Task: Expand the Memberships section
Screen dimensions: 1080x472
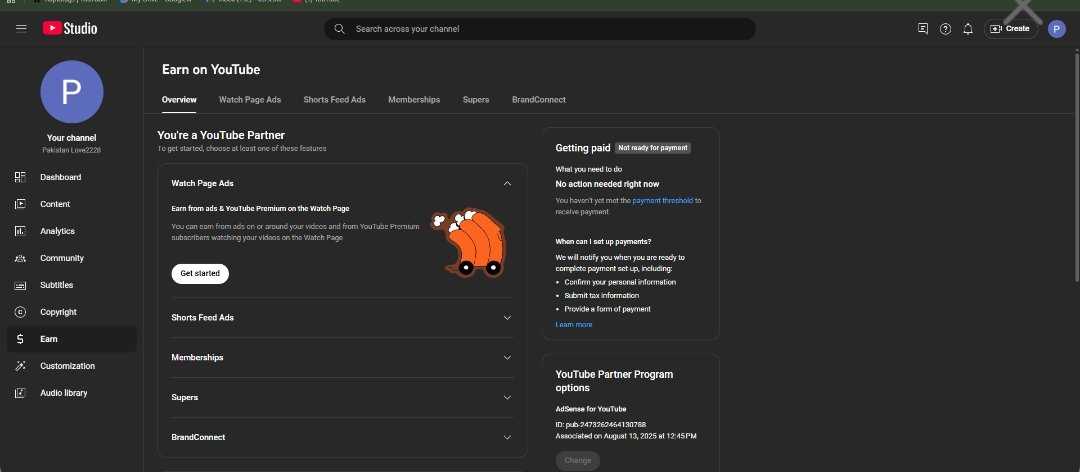Action: (x=507, y=358)
